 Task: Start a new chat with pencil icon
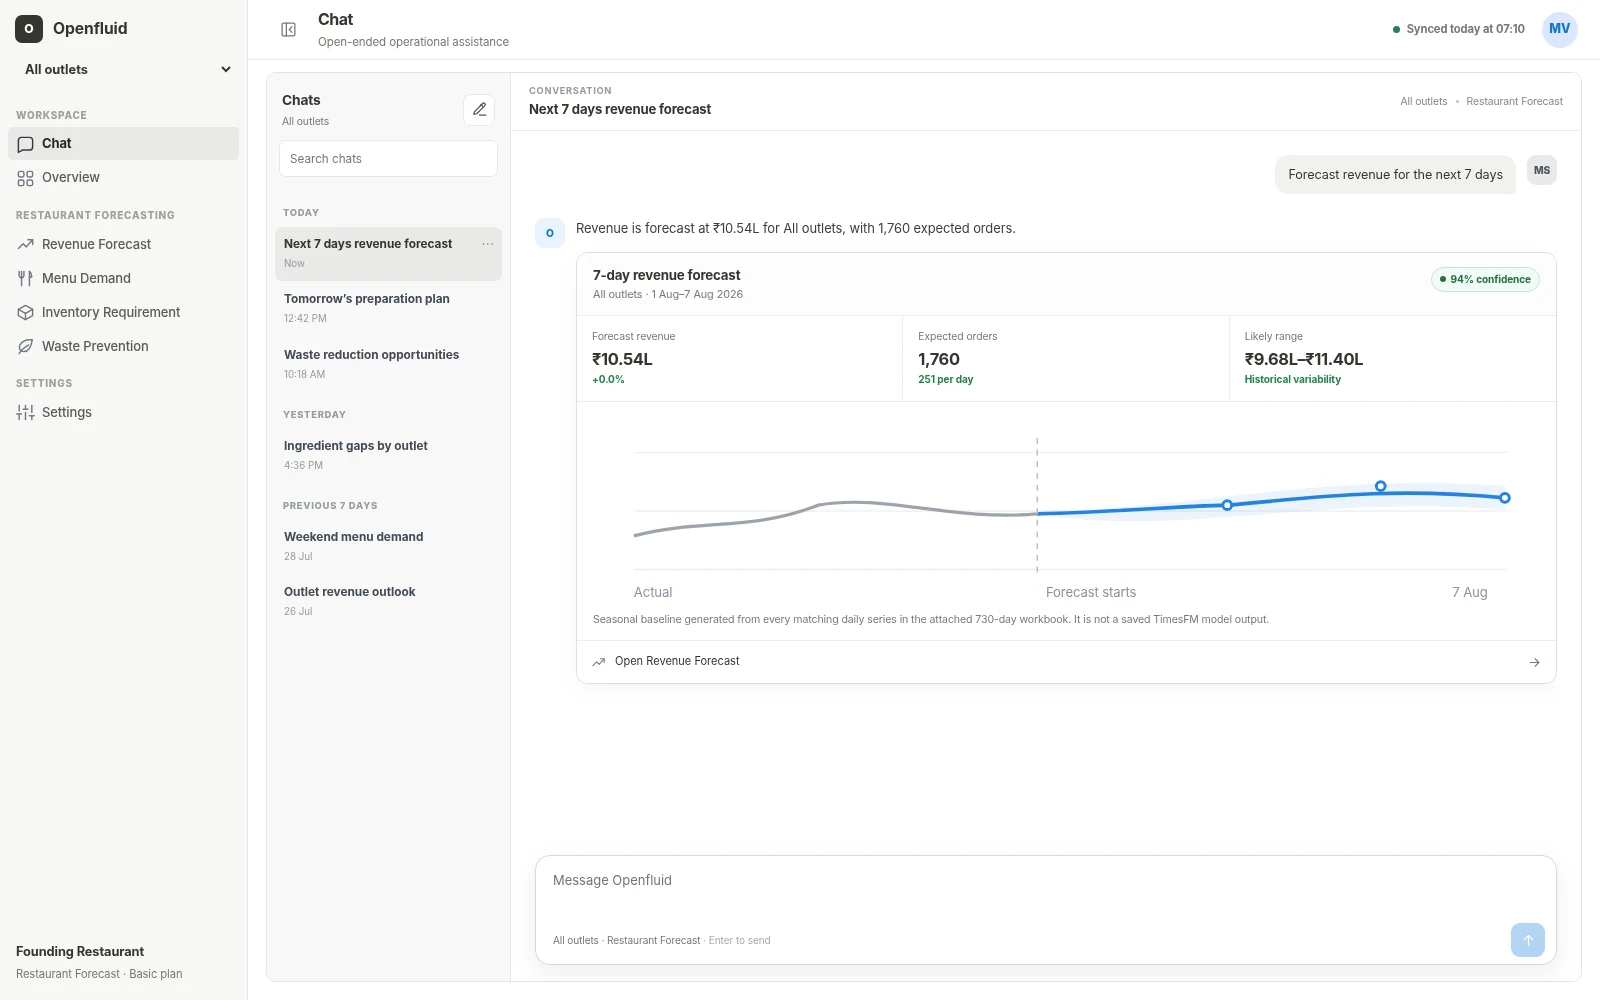[479, 109]
